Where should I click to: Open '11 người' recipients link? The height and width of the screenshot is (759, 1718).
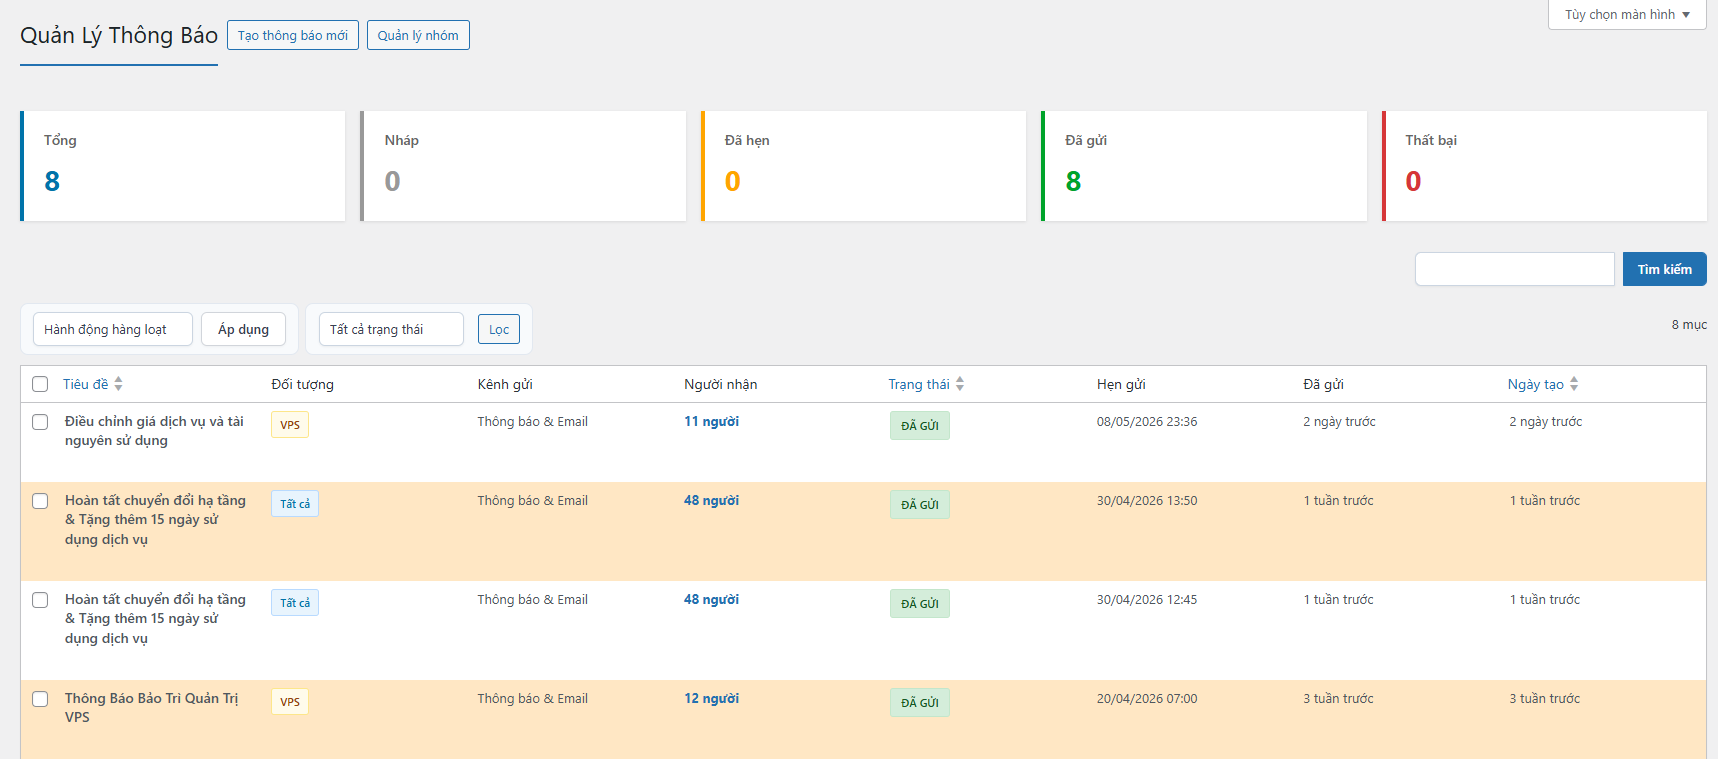(711, 422)
